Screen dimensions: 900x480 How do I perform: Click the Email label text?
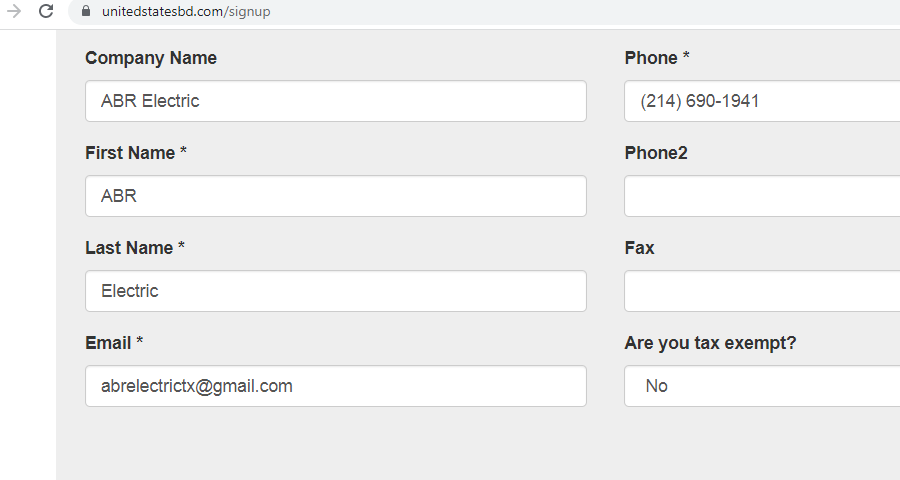108,343
